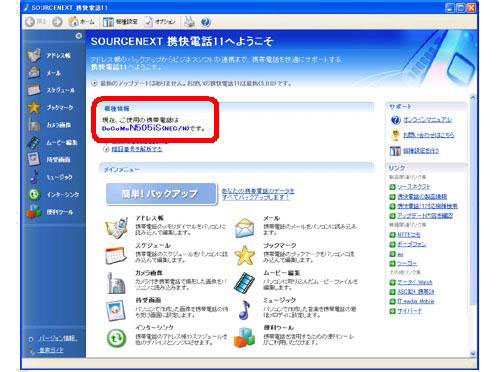The height and width of the screenshot is (372, 500).
Task: Open 待受画面 in the left sidebar
Action: (49, 160)
